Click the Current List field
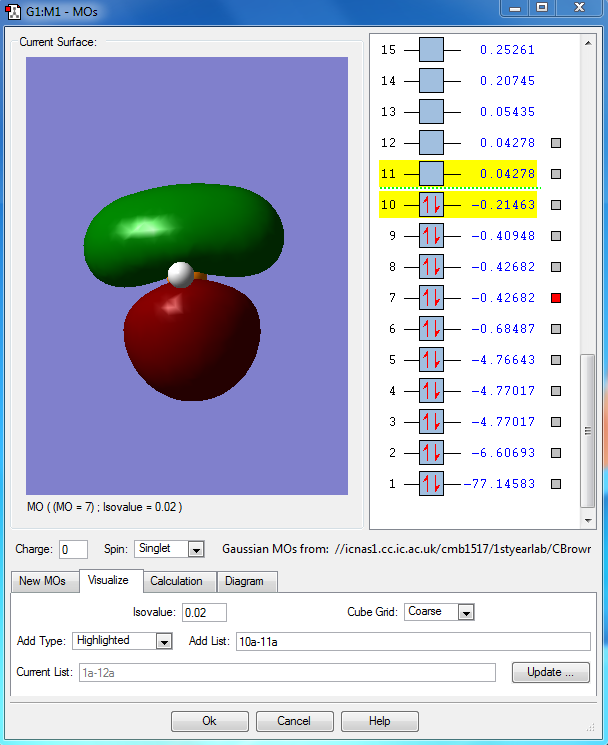This screenshot has width=608, height=745. 287,673
